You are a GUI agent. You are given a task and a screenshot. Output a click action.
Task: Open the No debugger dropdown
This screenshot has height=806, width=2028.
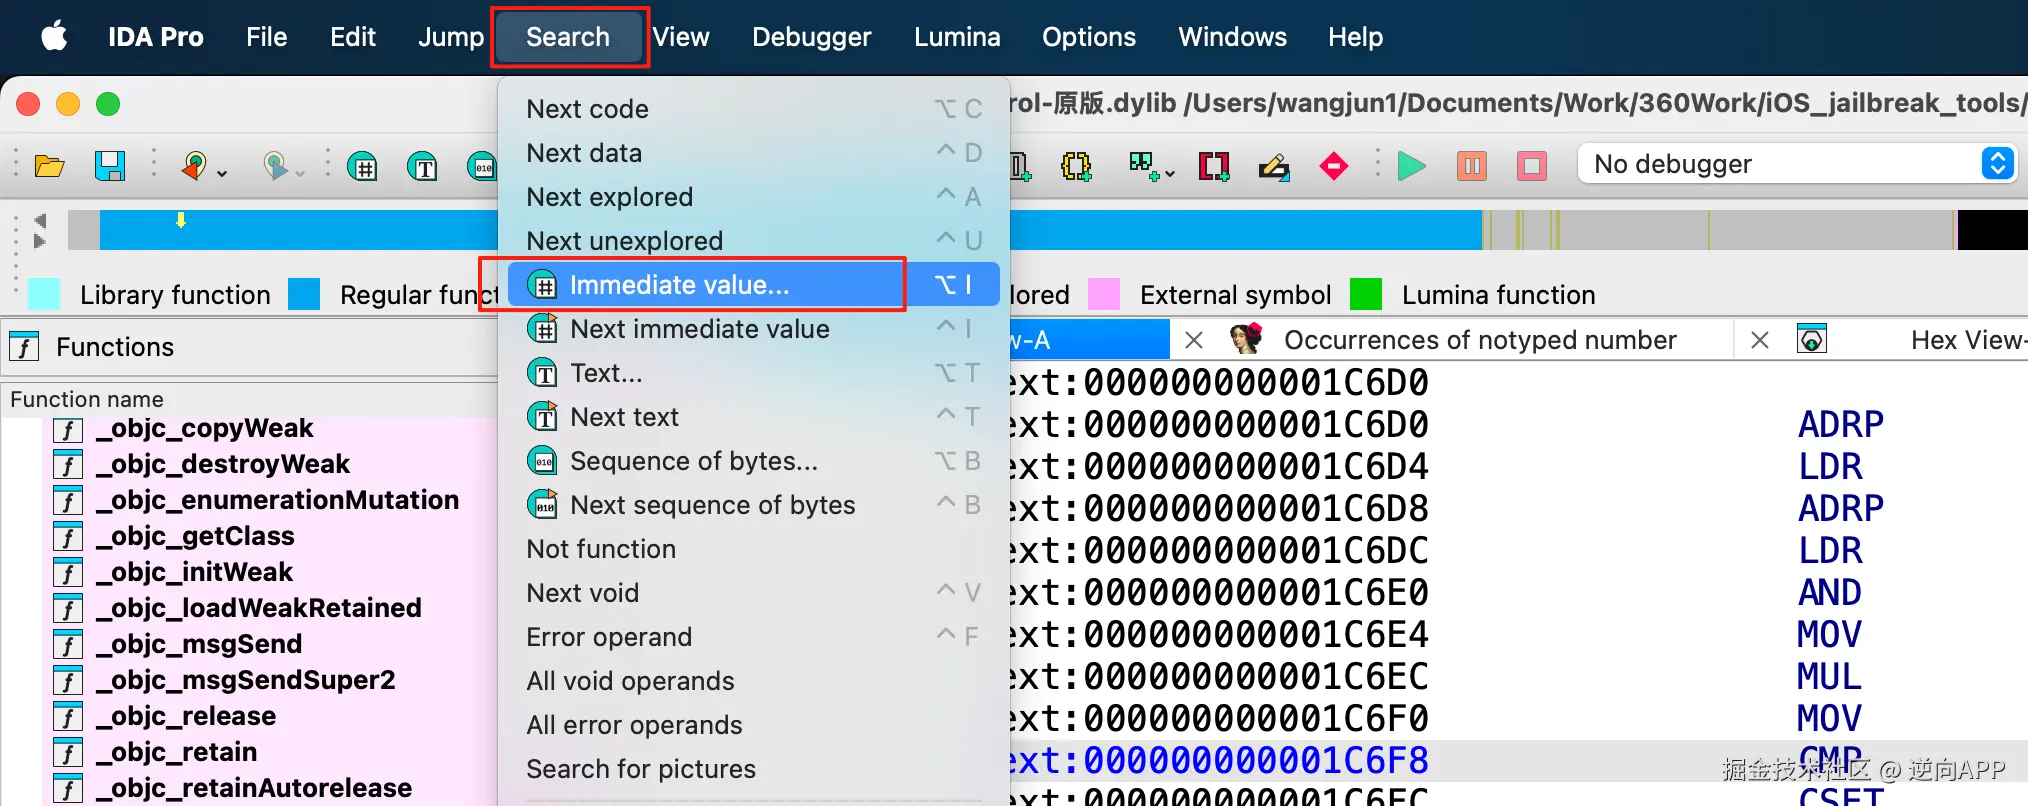coord(1797,164)
